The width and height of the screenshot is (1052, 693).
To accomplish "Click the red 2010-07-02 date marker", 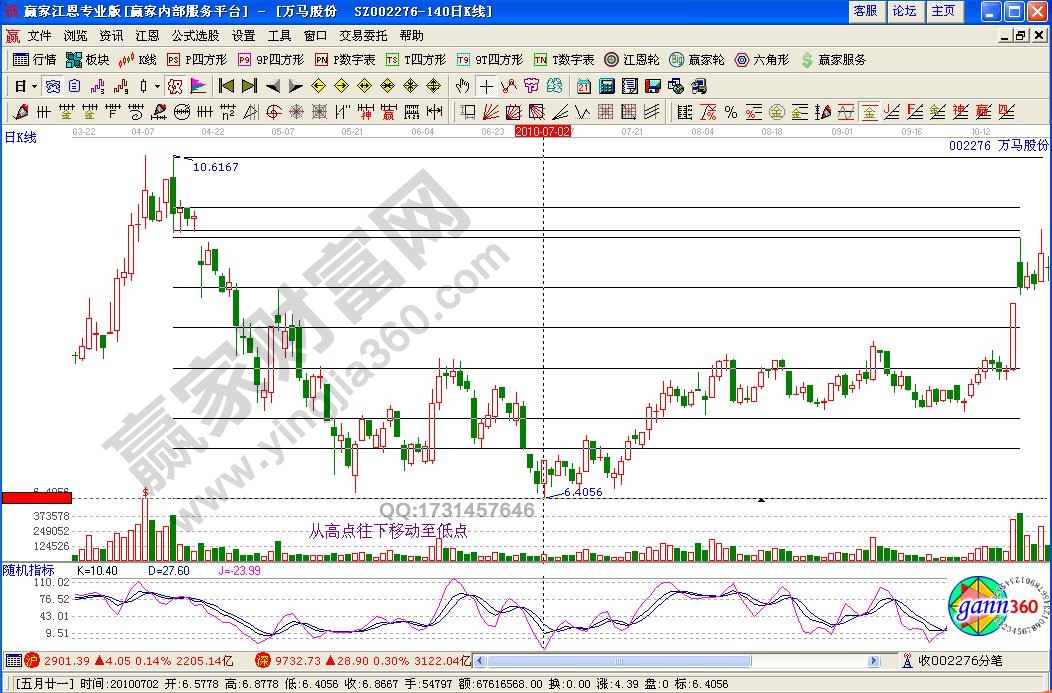I will coord(542,131).
